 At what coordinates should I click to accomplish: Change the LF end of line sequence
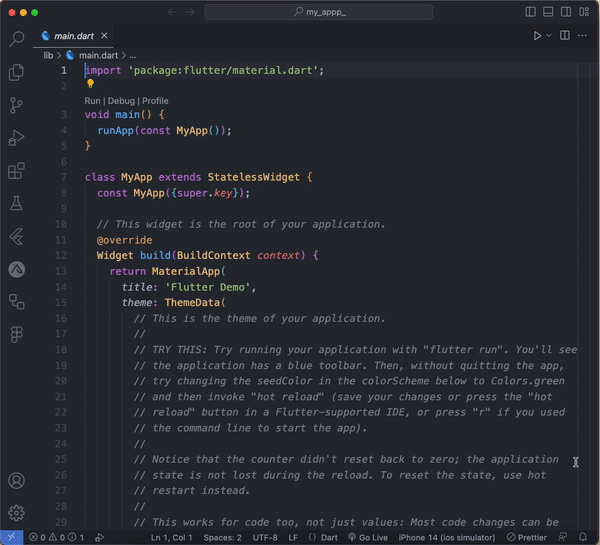click(x=293, y=537)
